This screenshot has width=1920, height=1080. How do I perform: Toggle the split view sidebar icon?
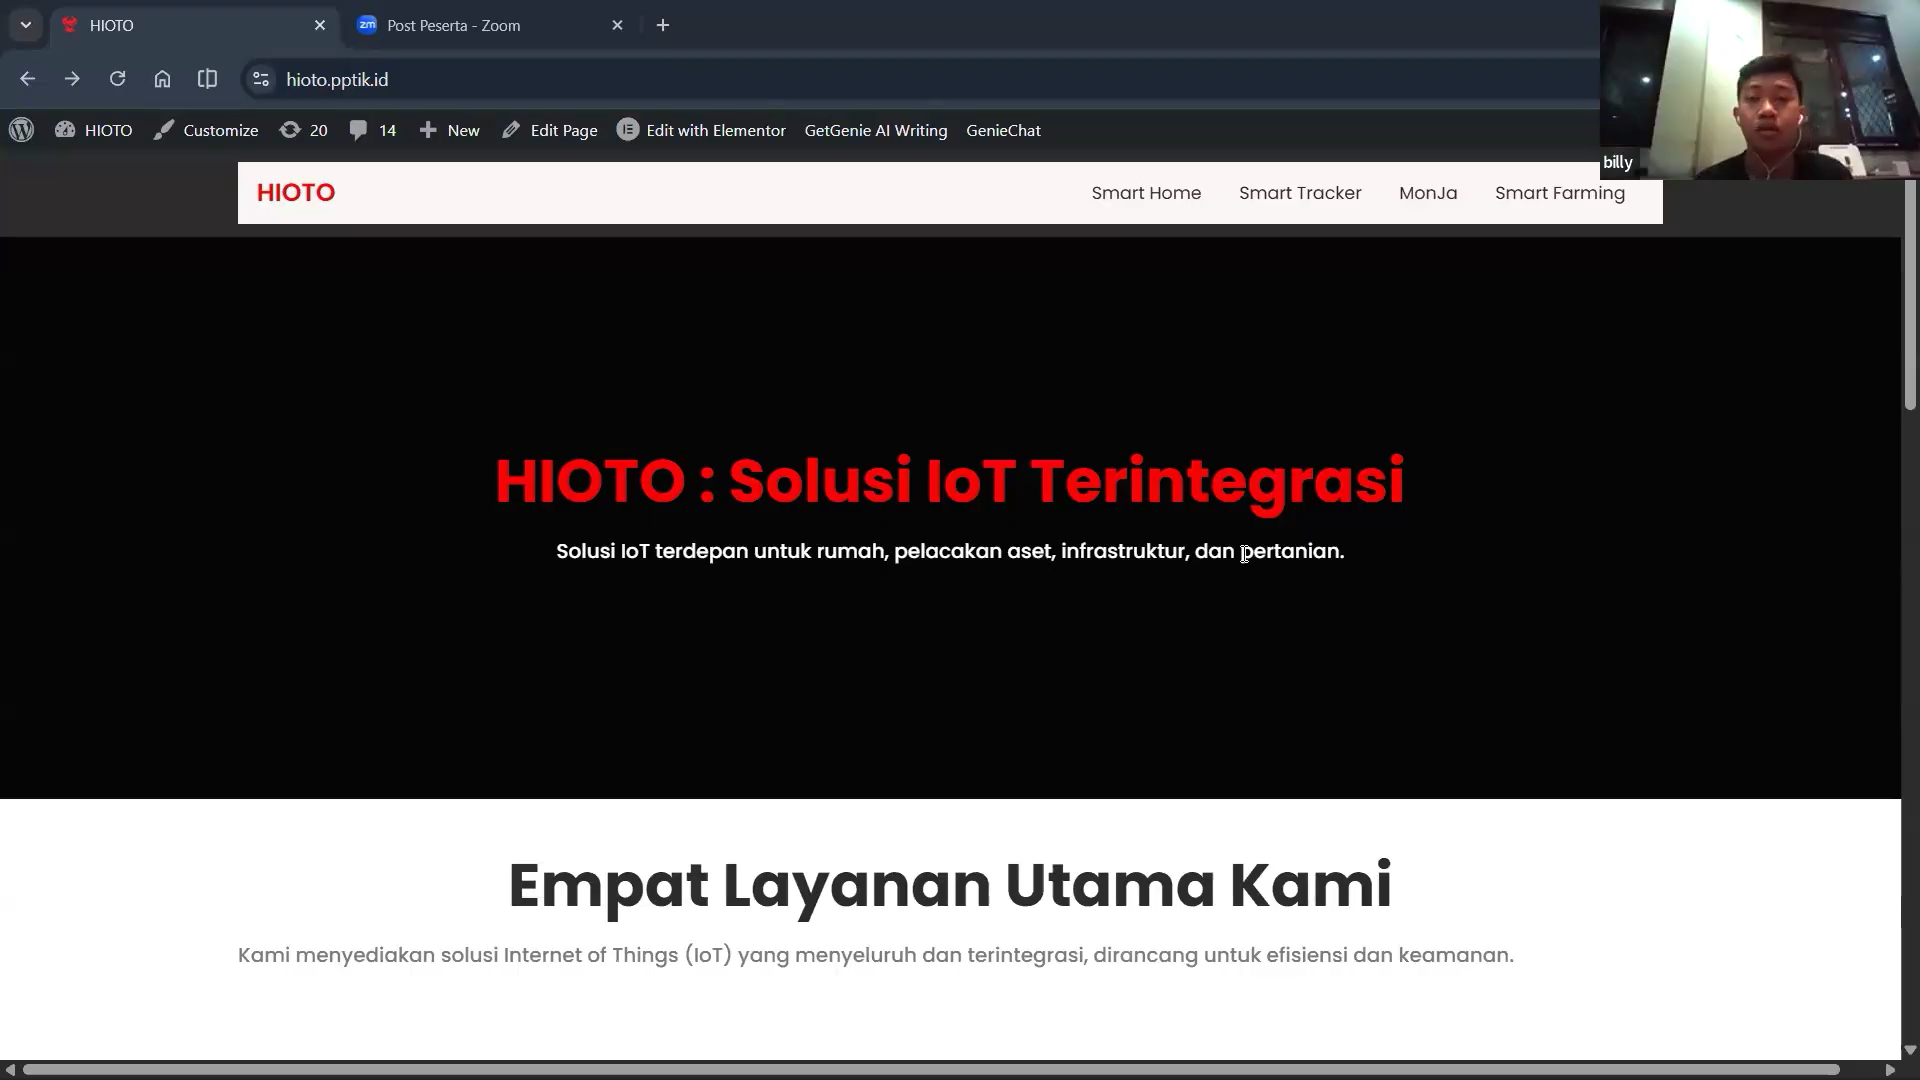207,79
